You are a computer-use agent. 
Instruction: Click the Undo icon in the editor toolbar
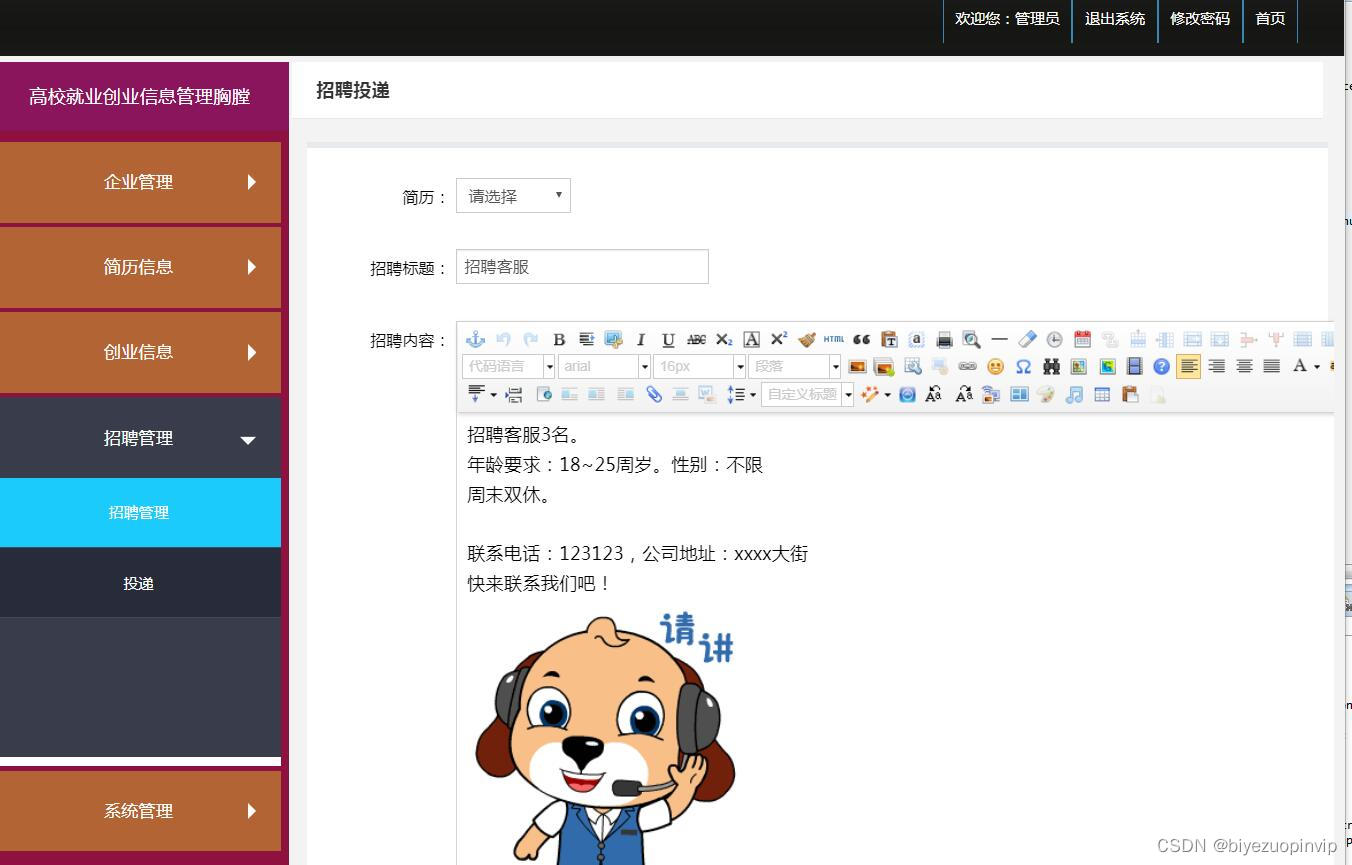pos(504,338)
